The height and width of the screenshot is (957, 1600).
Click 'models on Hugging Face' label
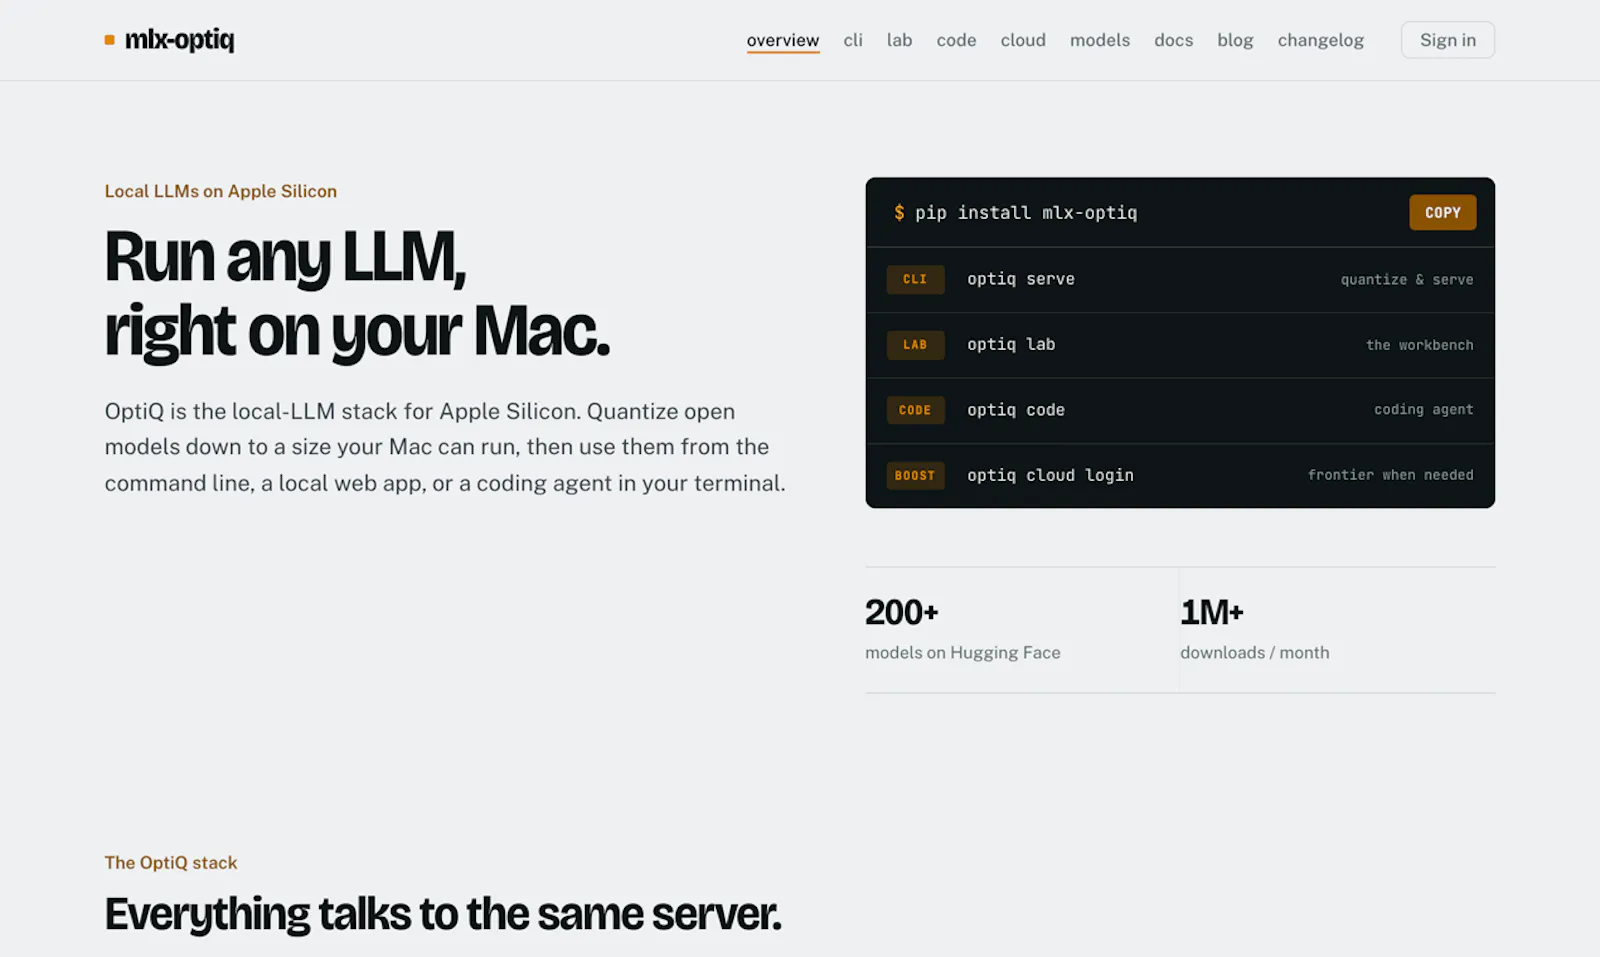tap(963, 652)
